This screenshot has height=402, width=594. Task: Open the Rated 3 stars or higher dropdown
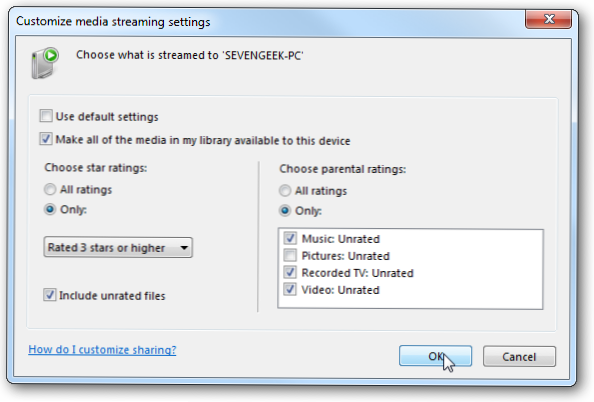pyautogui.click(x=118, y=247)
